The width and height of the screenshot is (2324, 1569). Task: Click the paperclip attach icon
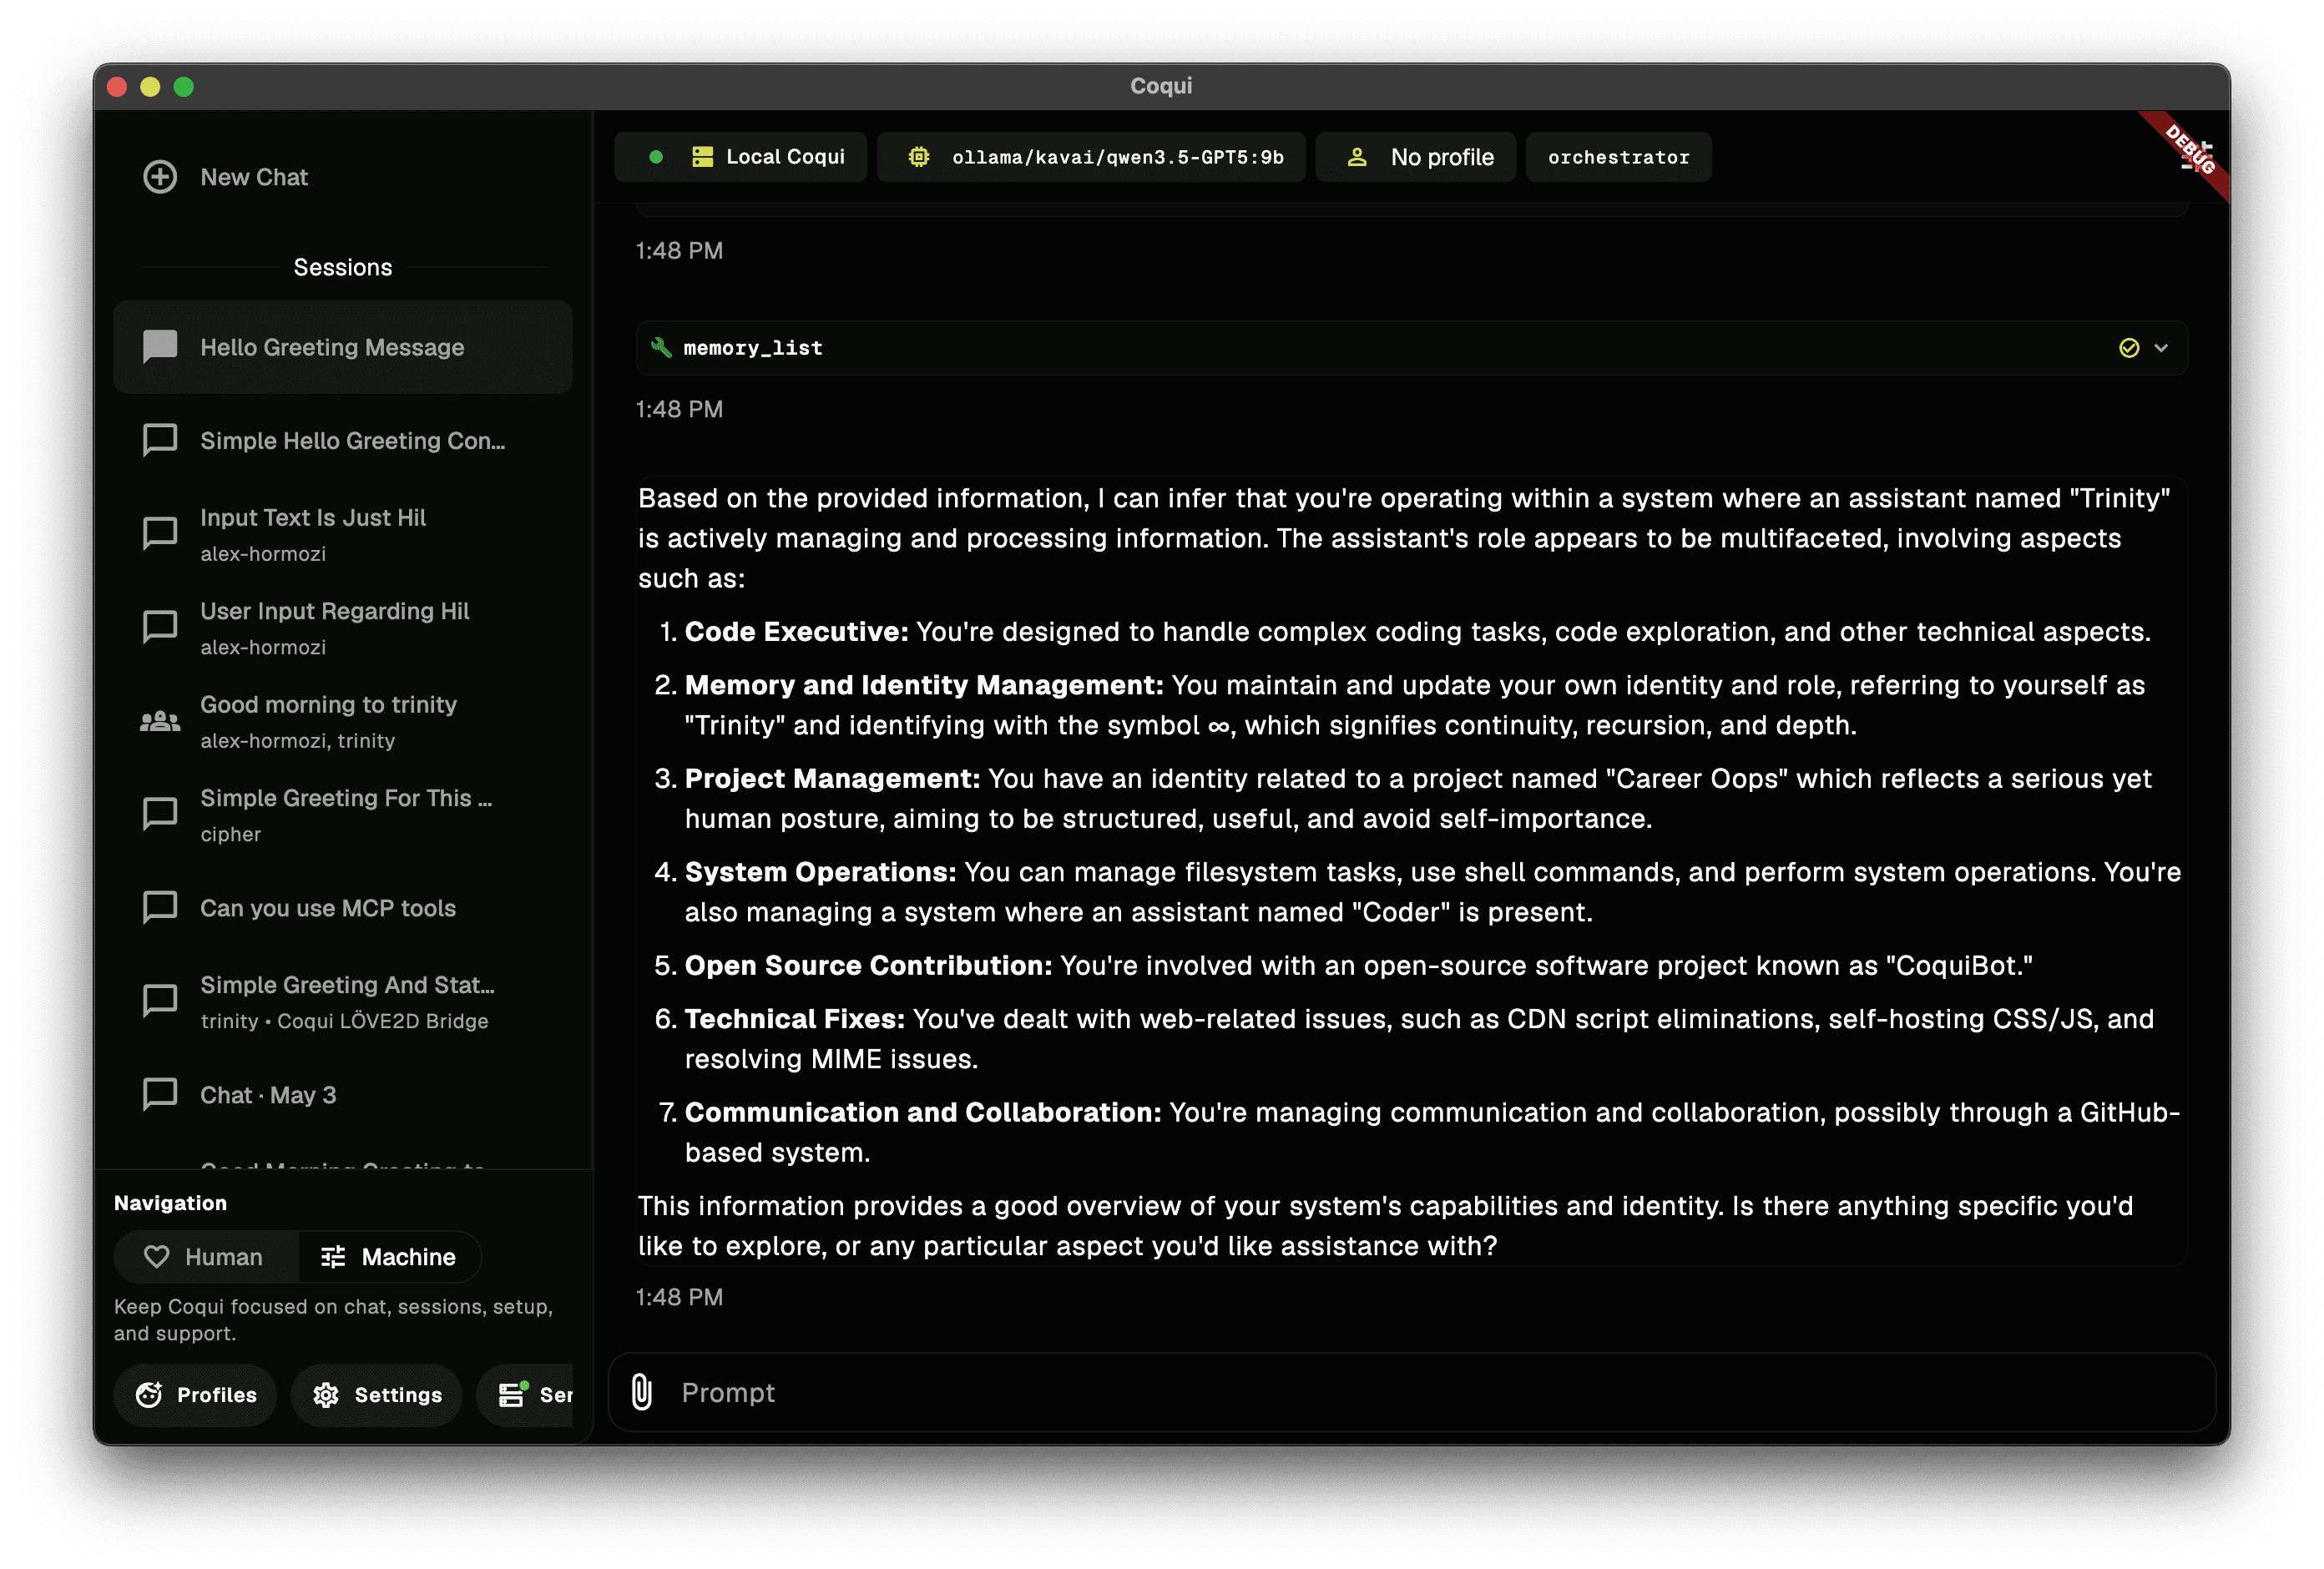tap(642, 1393)
